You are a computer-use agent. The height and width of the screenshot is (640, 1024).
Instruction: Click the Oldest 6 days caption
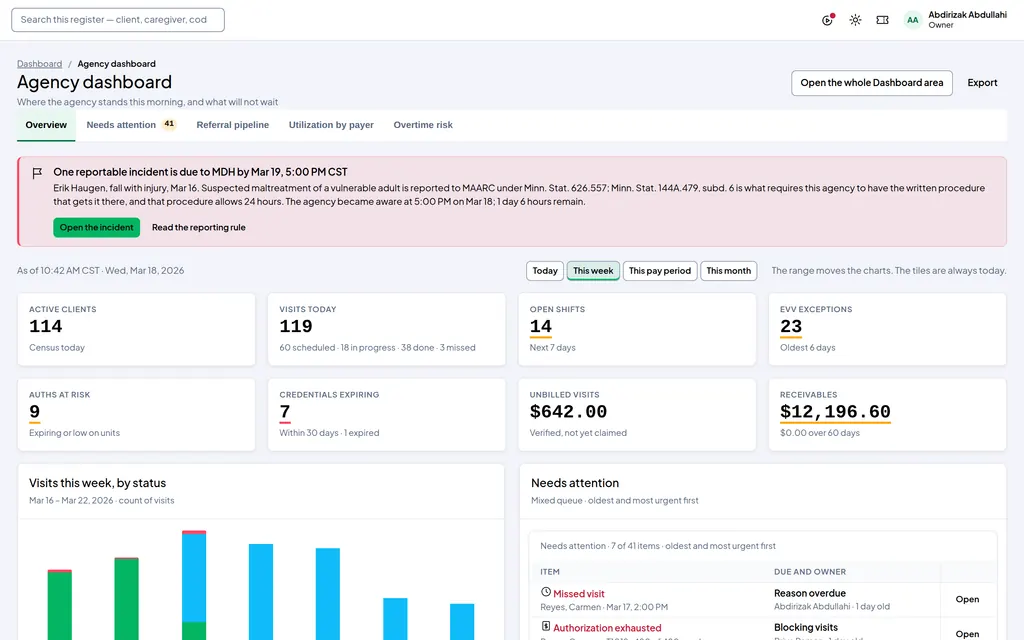point(807,347)
